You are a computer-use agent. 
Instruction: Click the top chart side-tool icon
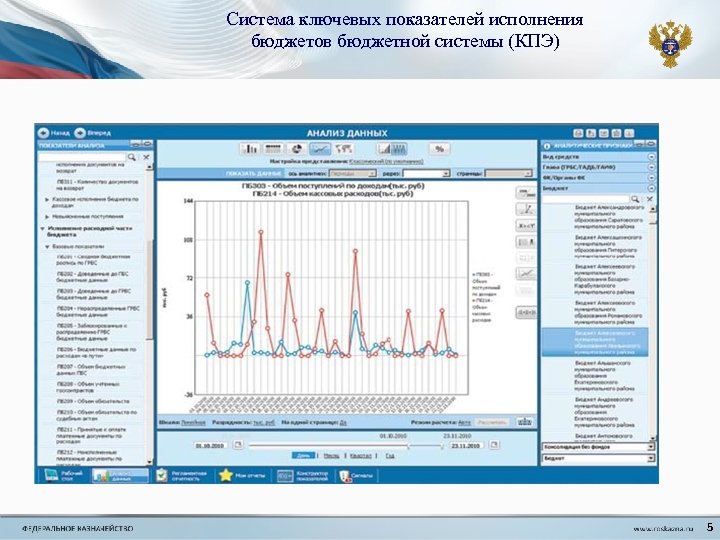526,192
